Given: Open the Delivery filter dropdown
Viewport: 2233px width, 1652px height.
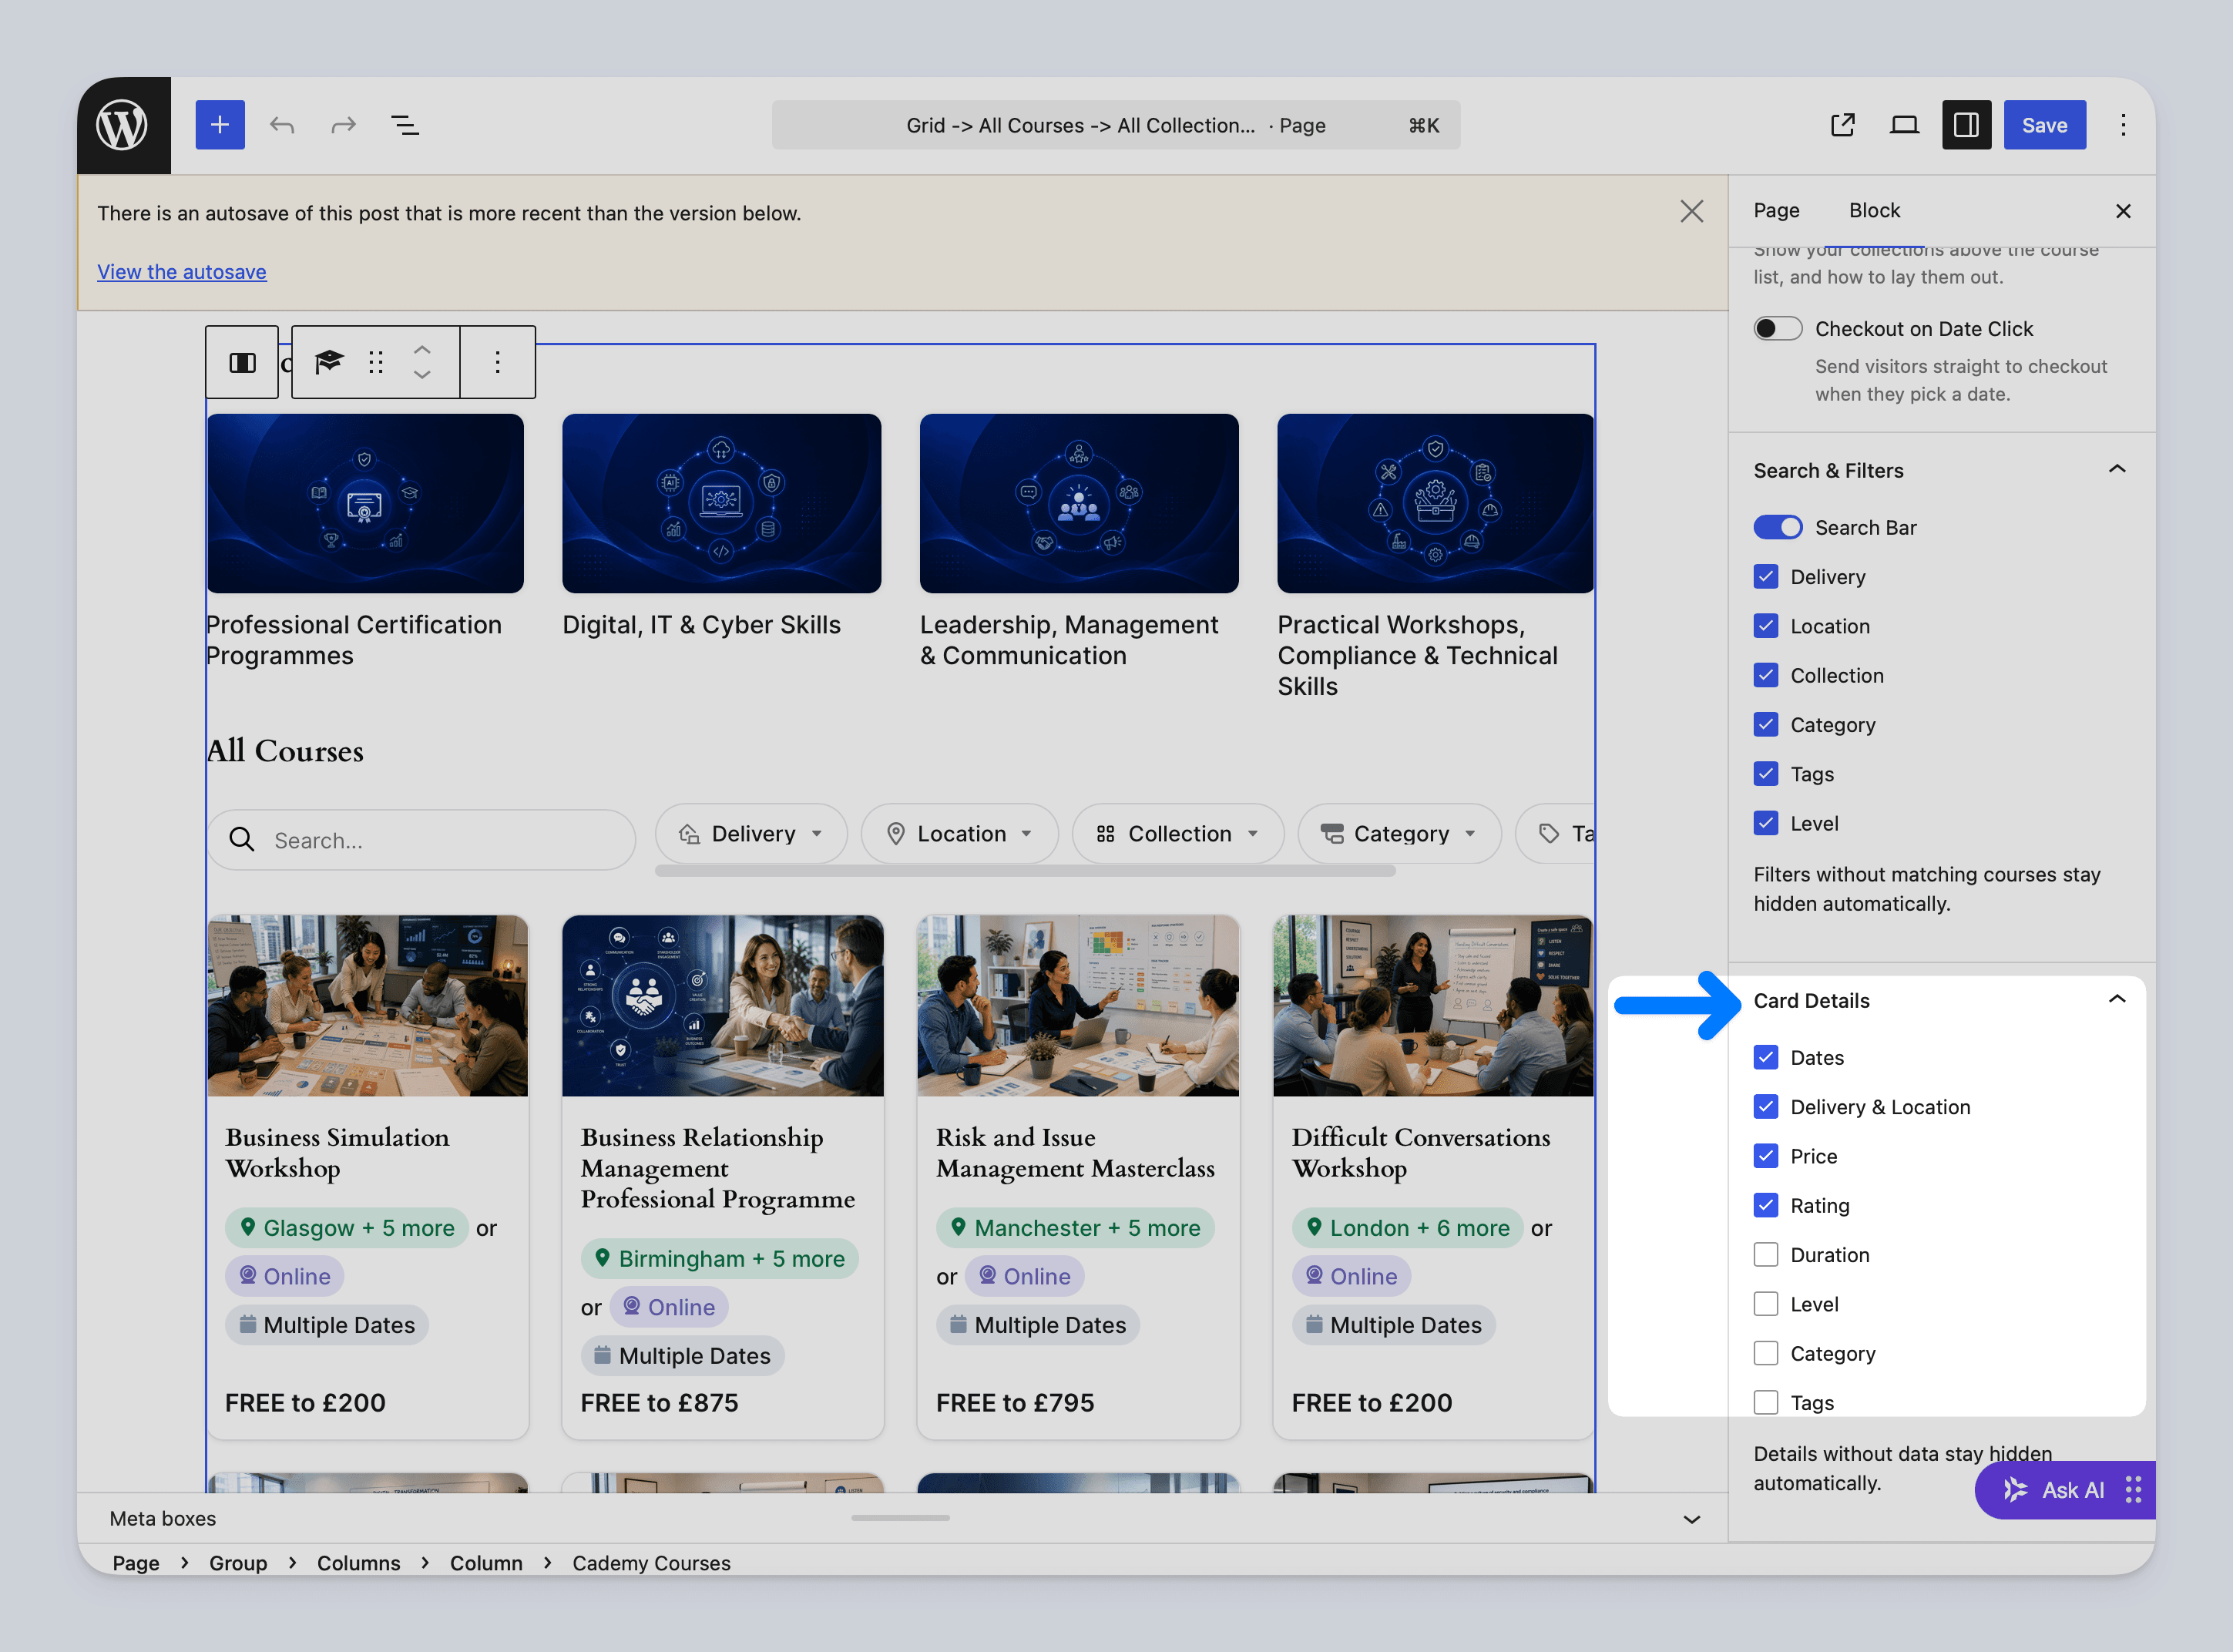Looking at the screenshot, I should (751, 834).
